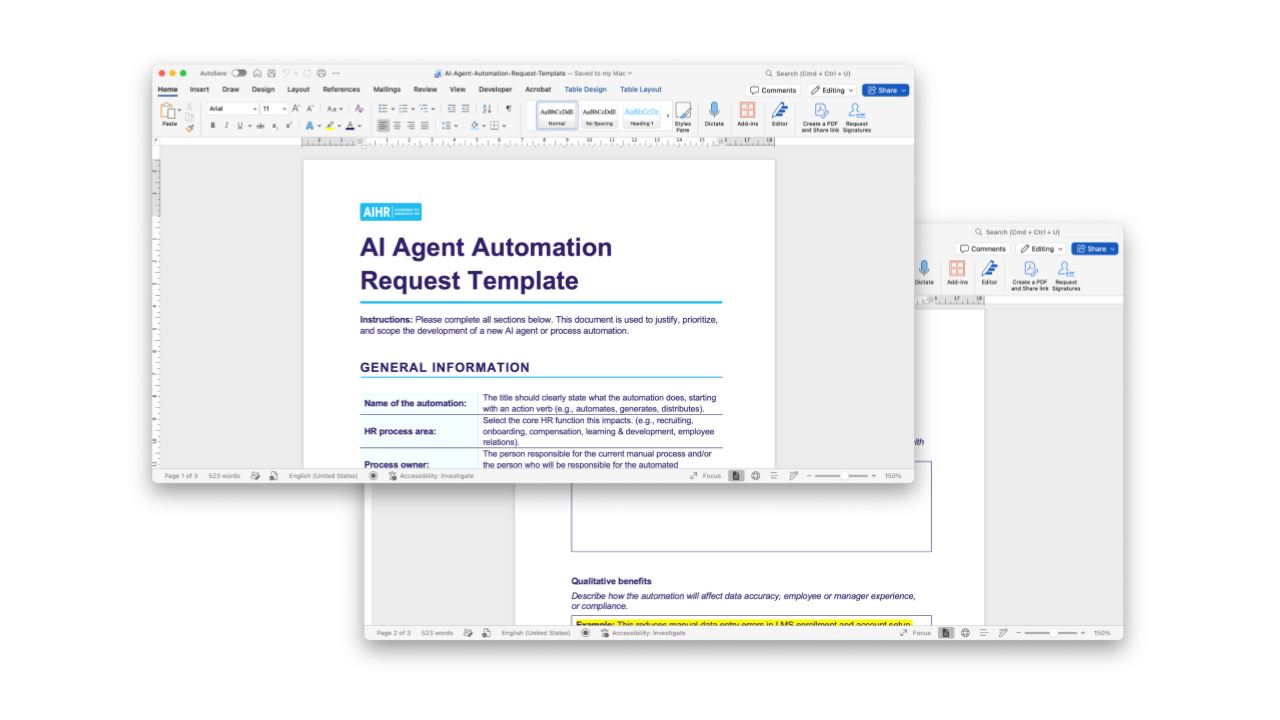Expand the styles gallery arrow
Screen dimensions: 1280x720
(x=667, y=115)
